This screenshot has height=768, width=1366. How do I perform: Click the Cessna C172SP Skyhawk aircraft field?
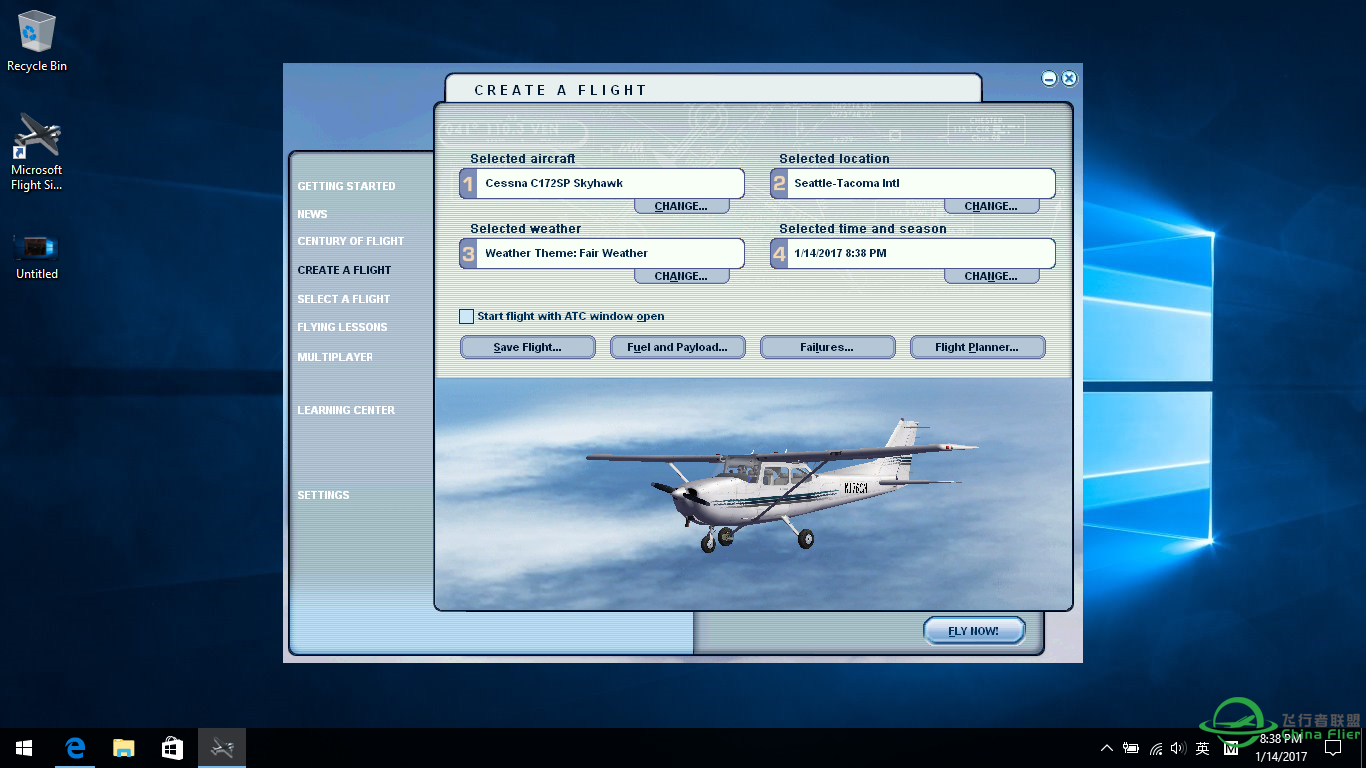tap(611, 183)
